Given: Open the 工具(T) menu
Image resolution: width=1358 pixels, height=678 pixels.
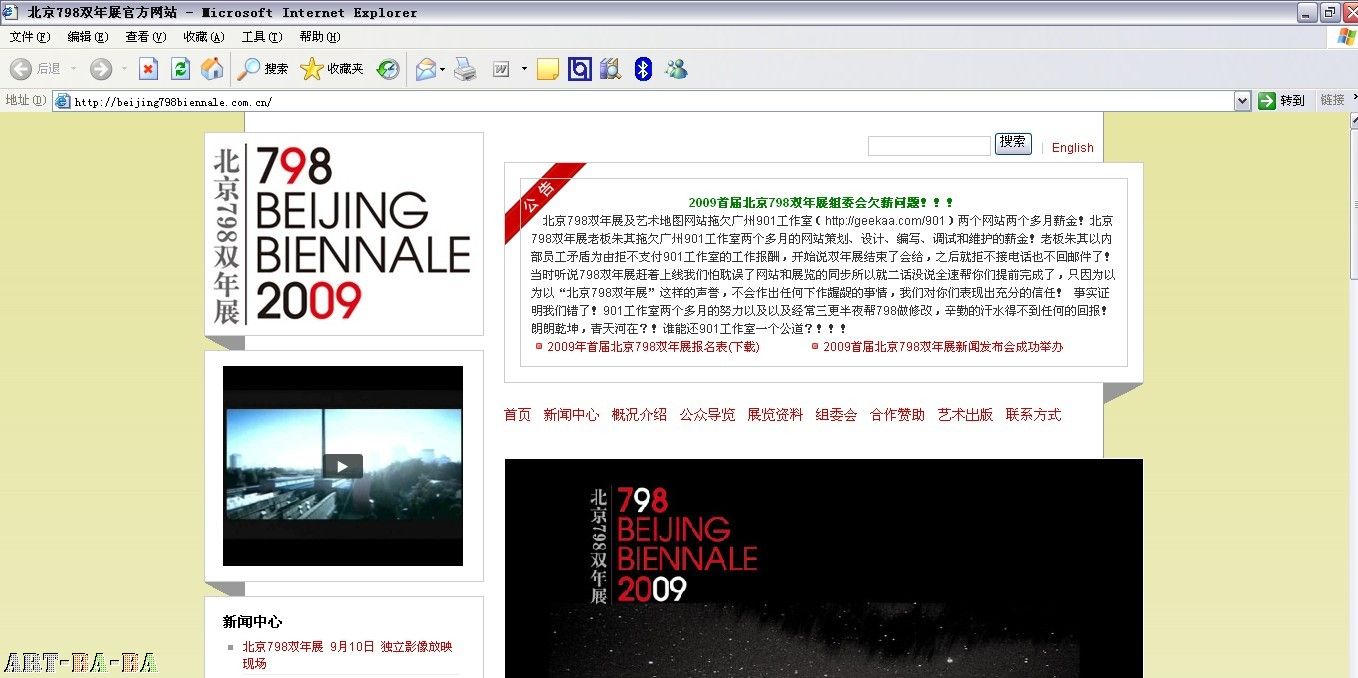Looking at the screenshot, I should [261, 37].
